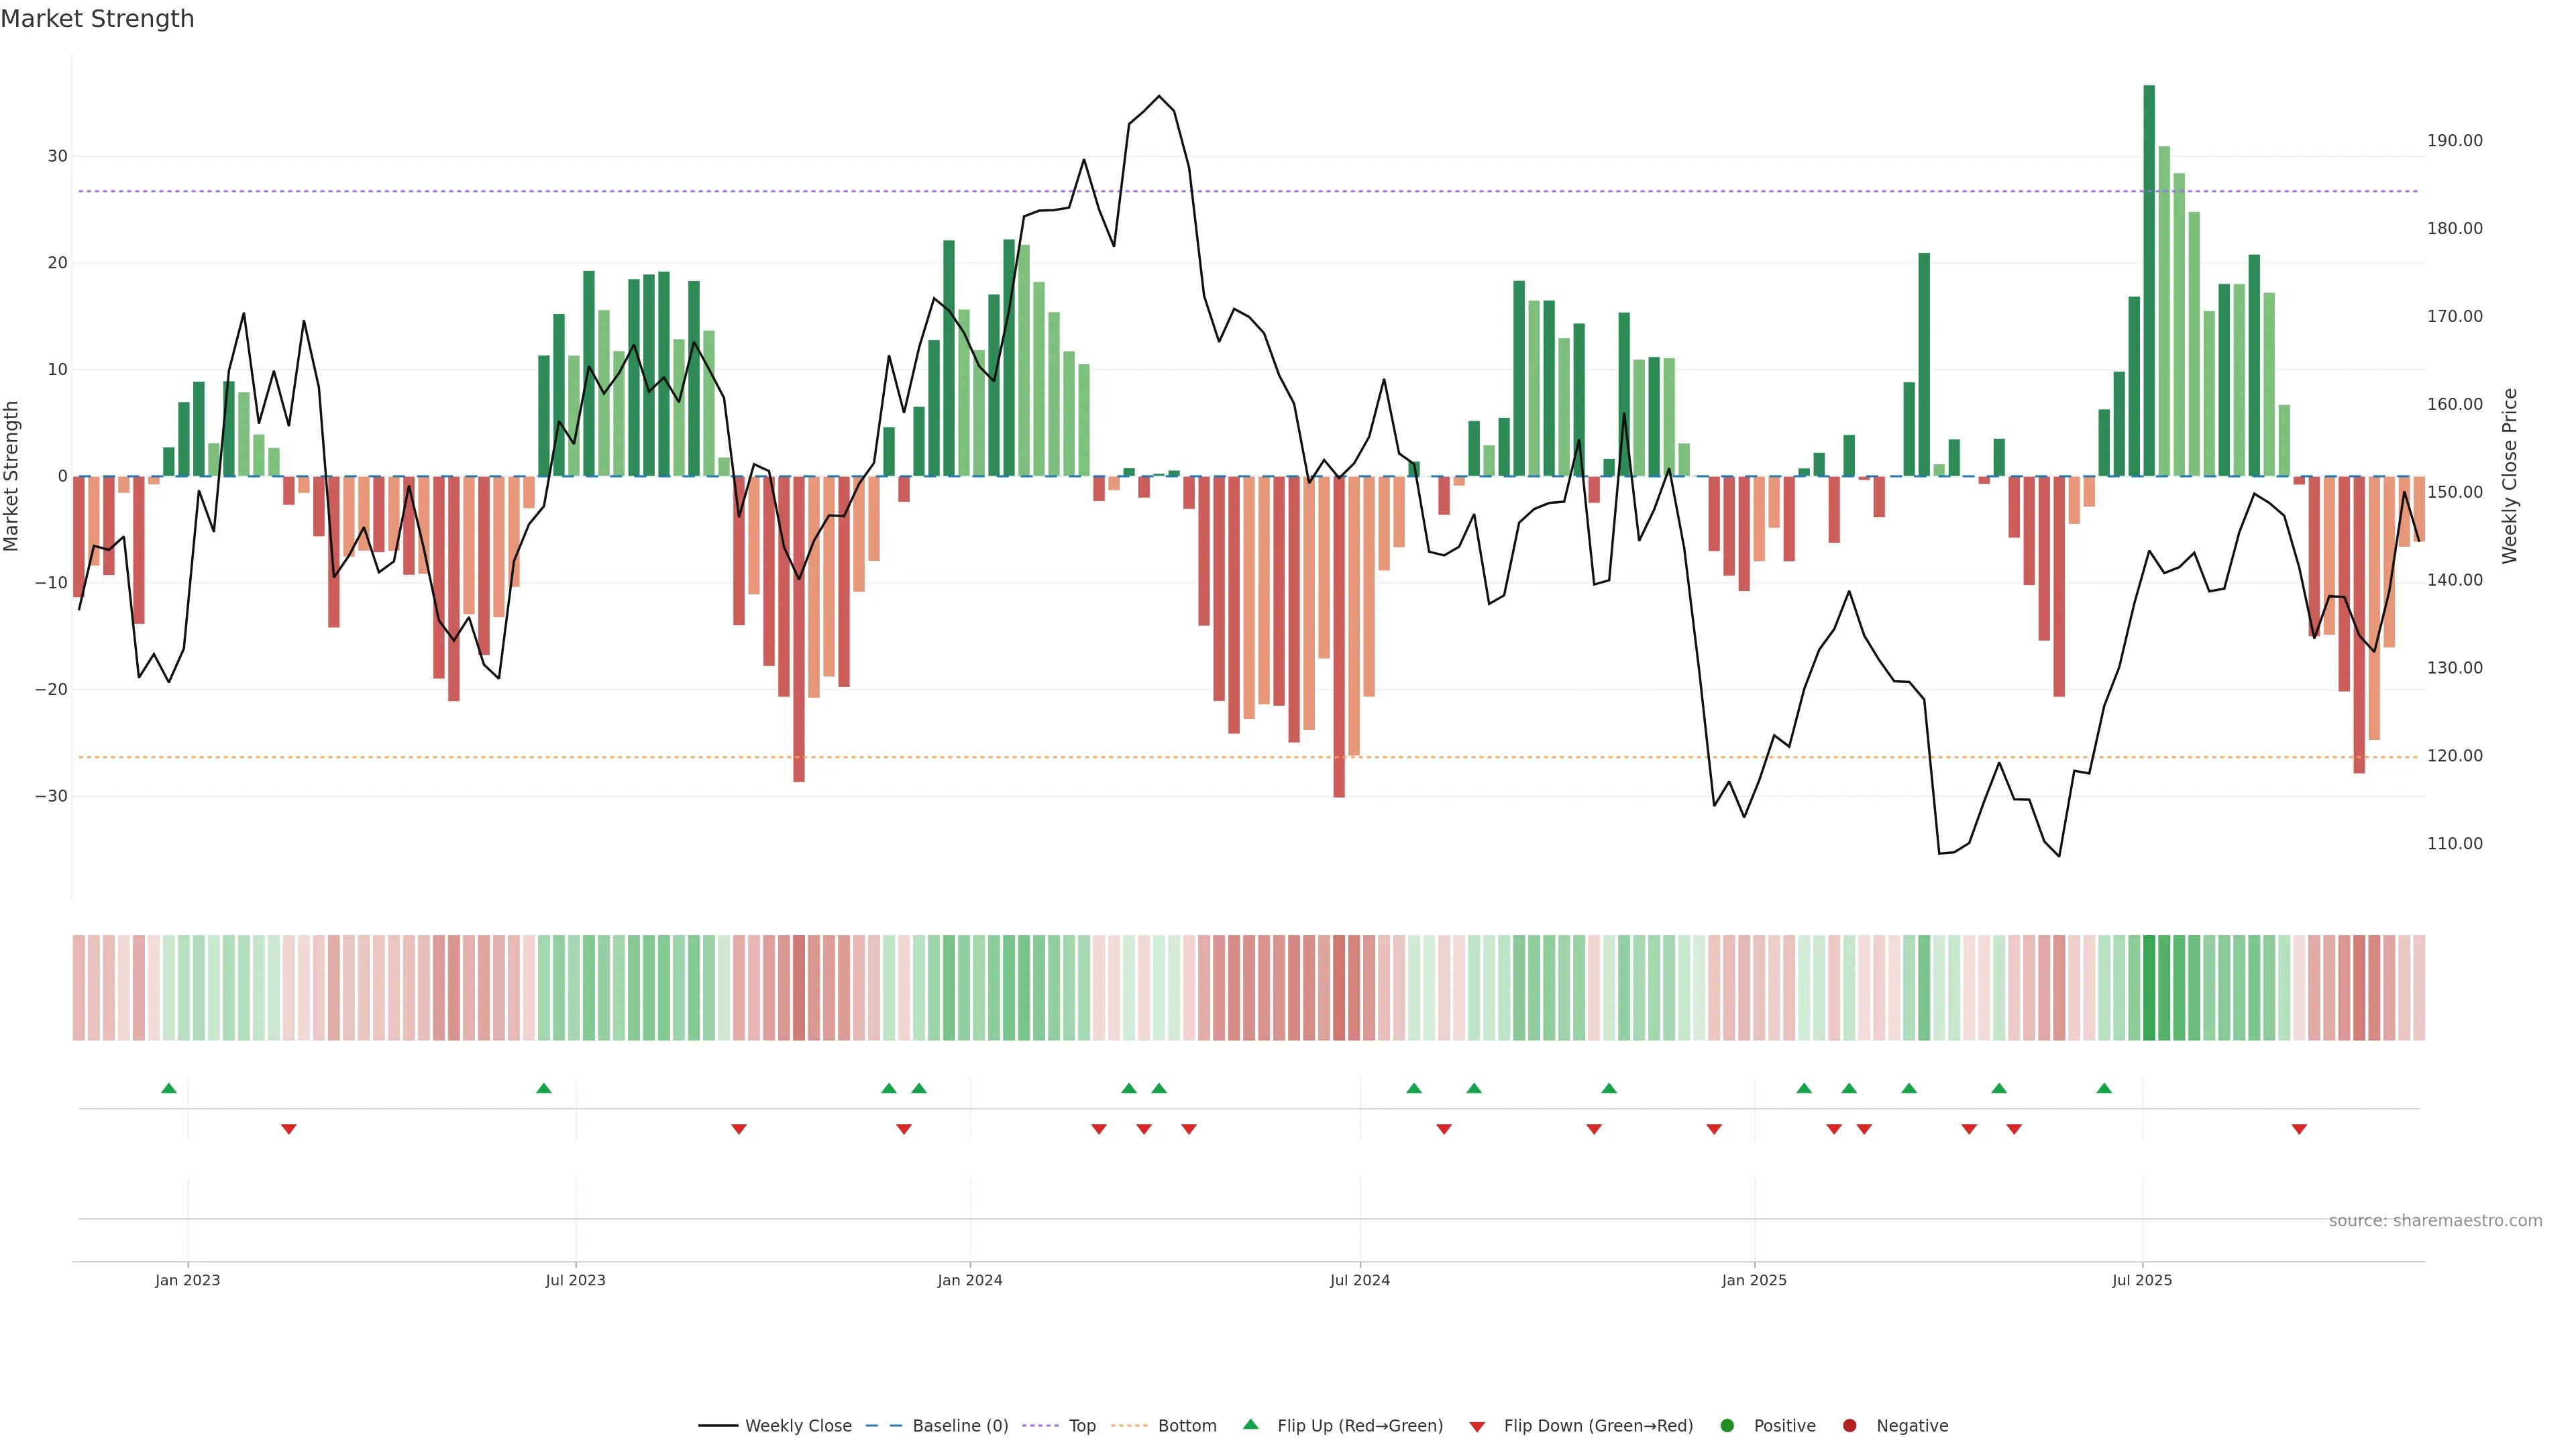Click the Jul 2023 x-axis label
The height and width of the screenshot is (1449, 2576).
click(x=575, y=1280)
